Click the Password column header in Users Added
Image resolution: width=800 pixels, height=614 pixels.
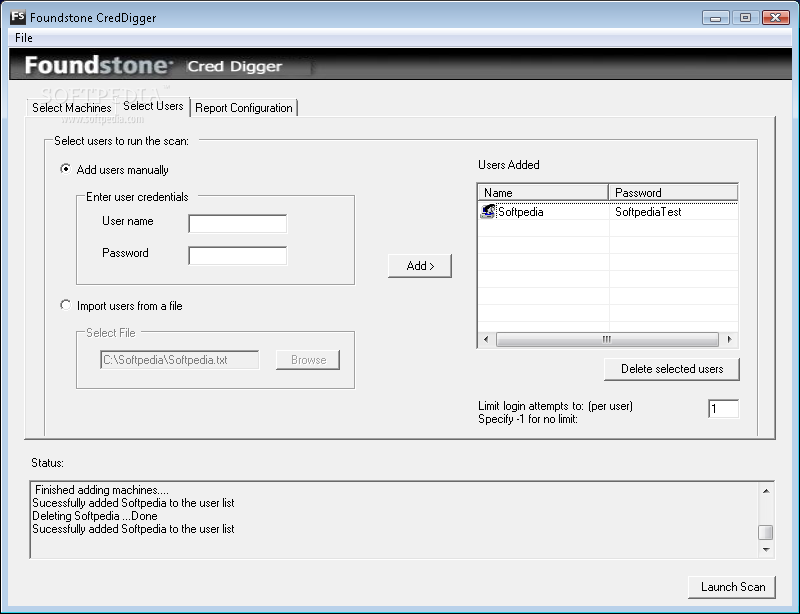pos(673,192)
